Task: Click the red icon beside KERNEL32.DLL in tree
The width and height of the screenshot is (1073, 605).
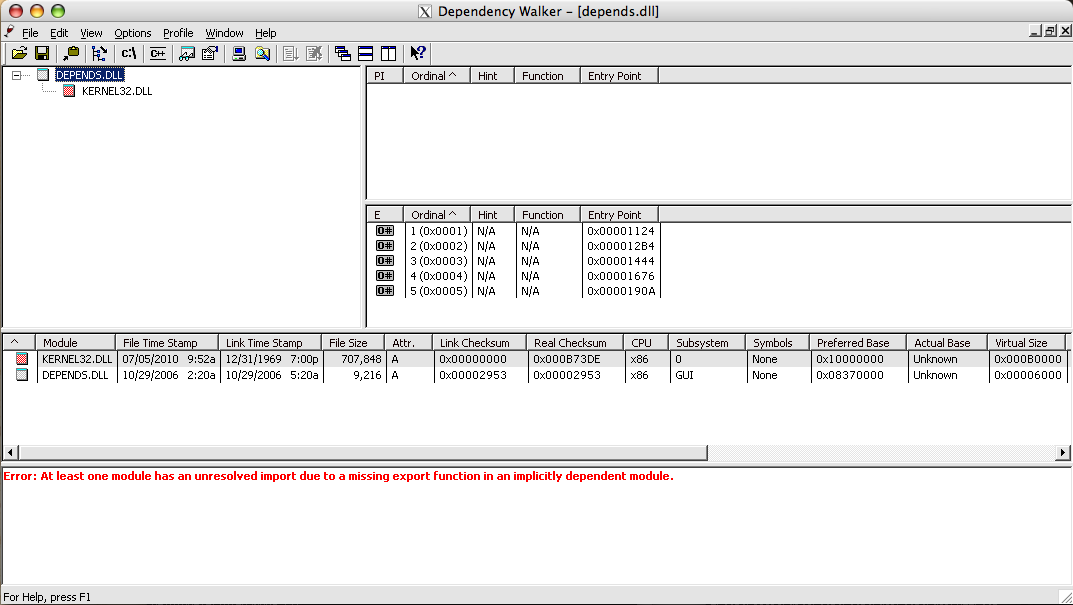Action: tap(69, 90)
